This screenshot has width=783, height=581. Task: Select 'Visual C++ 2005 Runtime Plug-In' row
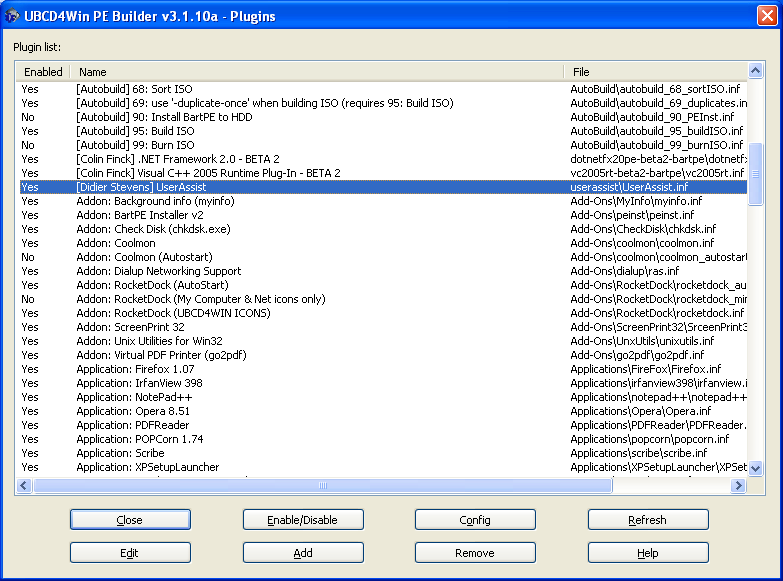pyautogui.click(x=383, y=173)
